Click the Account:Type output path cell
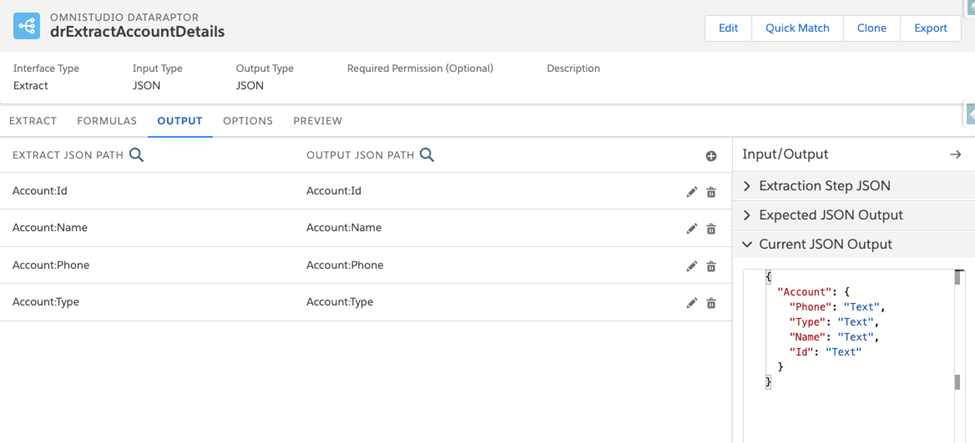 coord(340,302)
